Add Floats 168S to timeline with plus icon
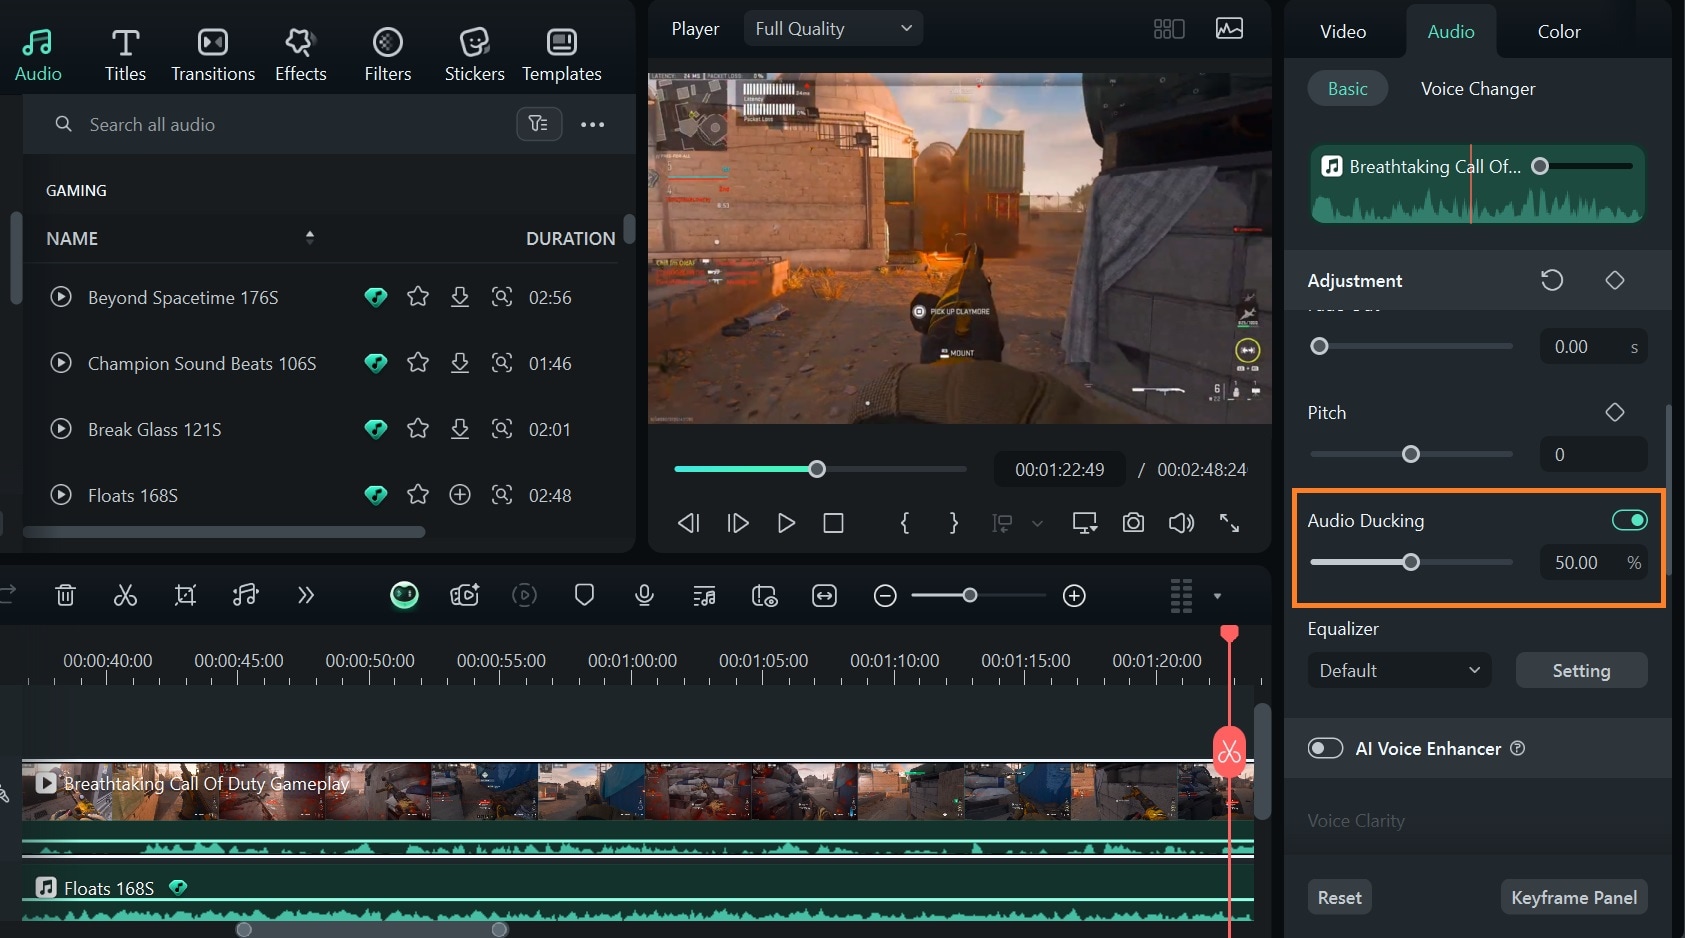Viewport: 1685px width, 938px height. pos(460,495)
